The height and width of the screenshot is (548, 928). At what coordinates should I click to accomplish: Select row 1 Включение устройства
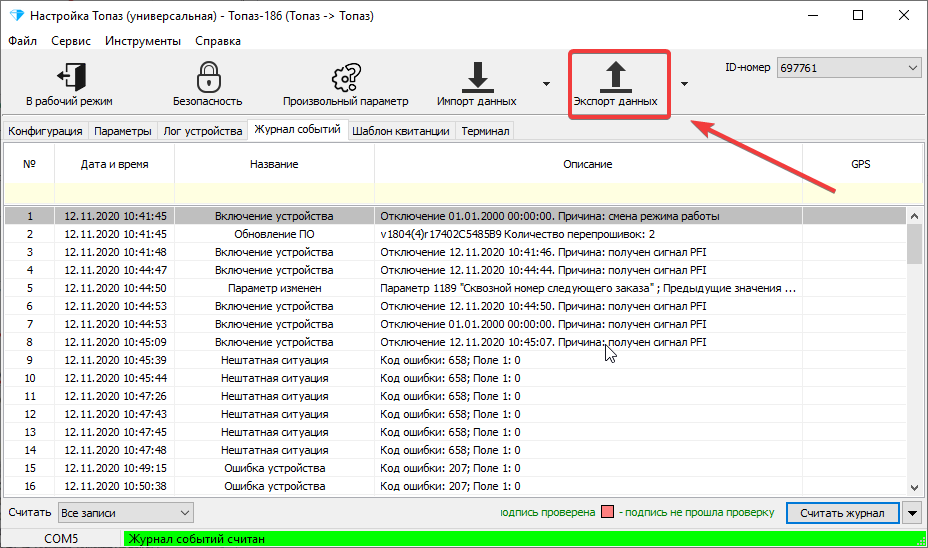[455, 216]
